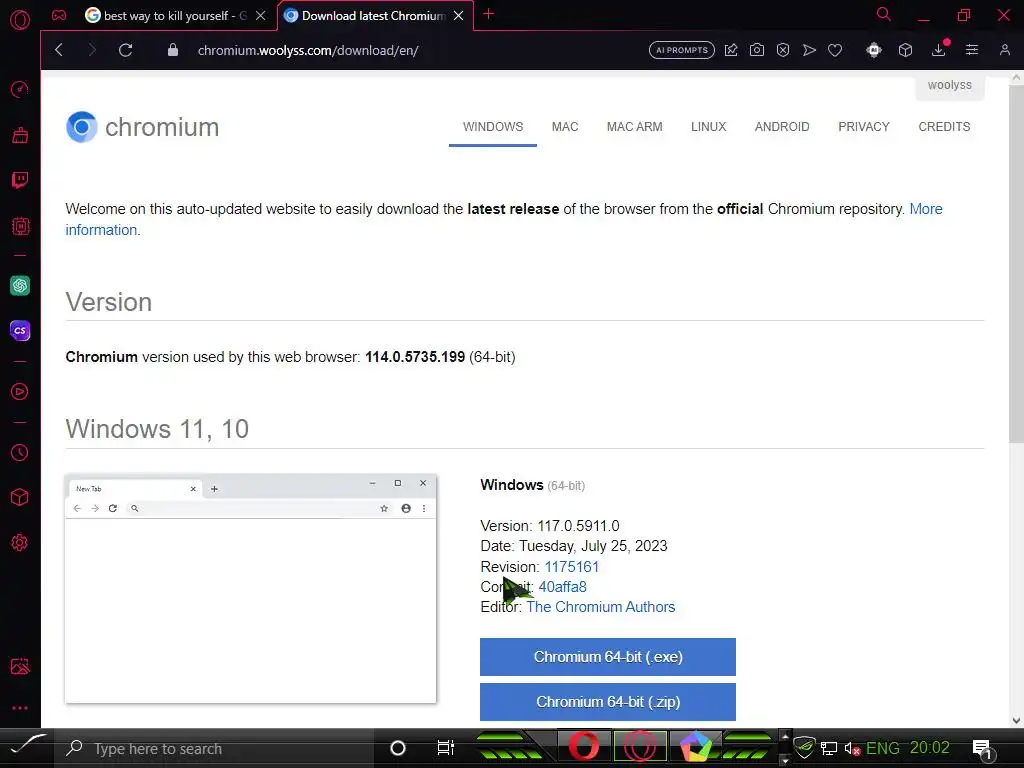This screenshot has width=1024, height=768.
Task: Close the Download latest Chromium tab
Action: [x=459, y=16]
